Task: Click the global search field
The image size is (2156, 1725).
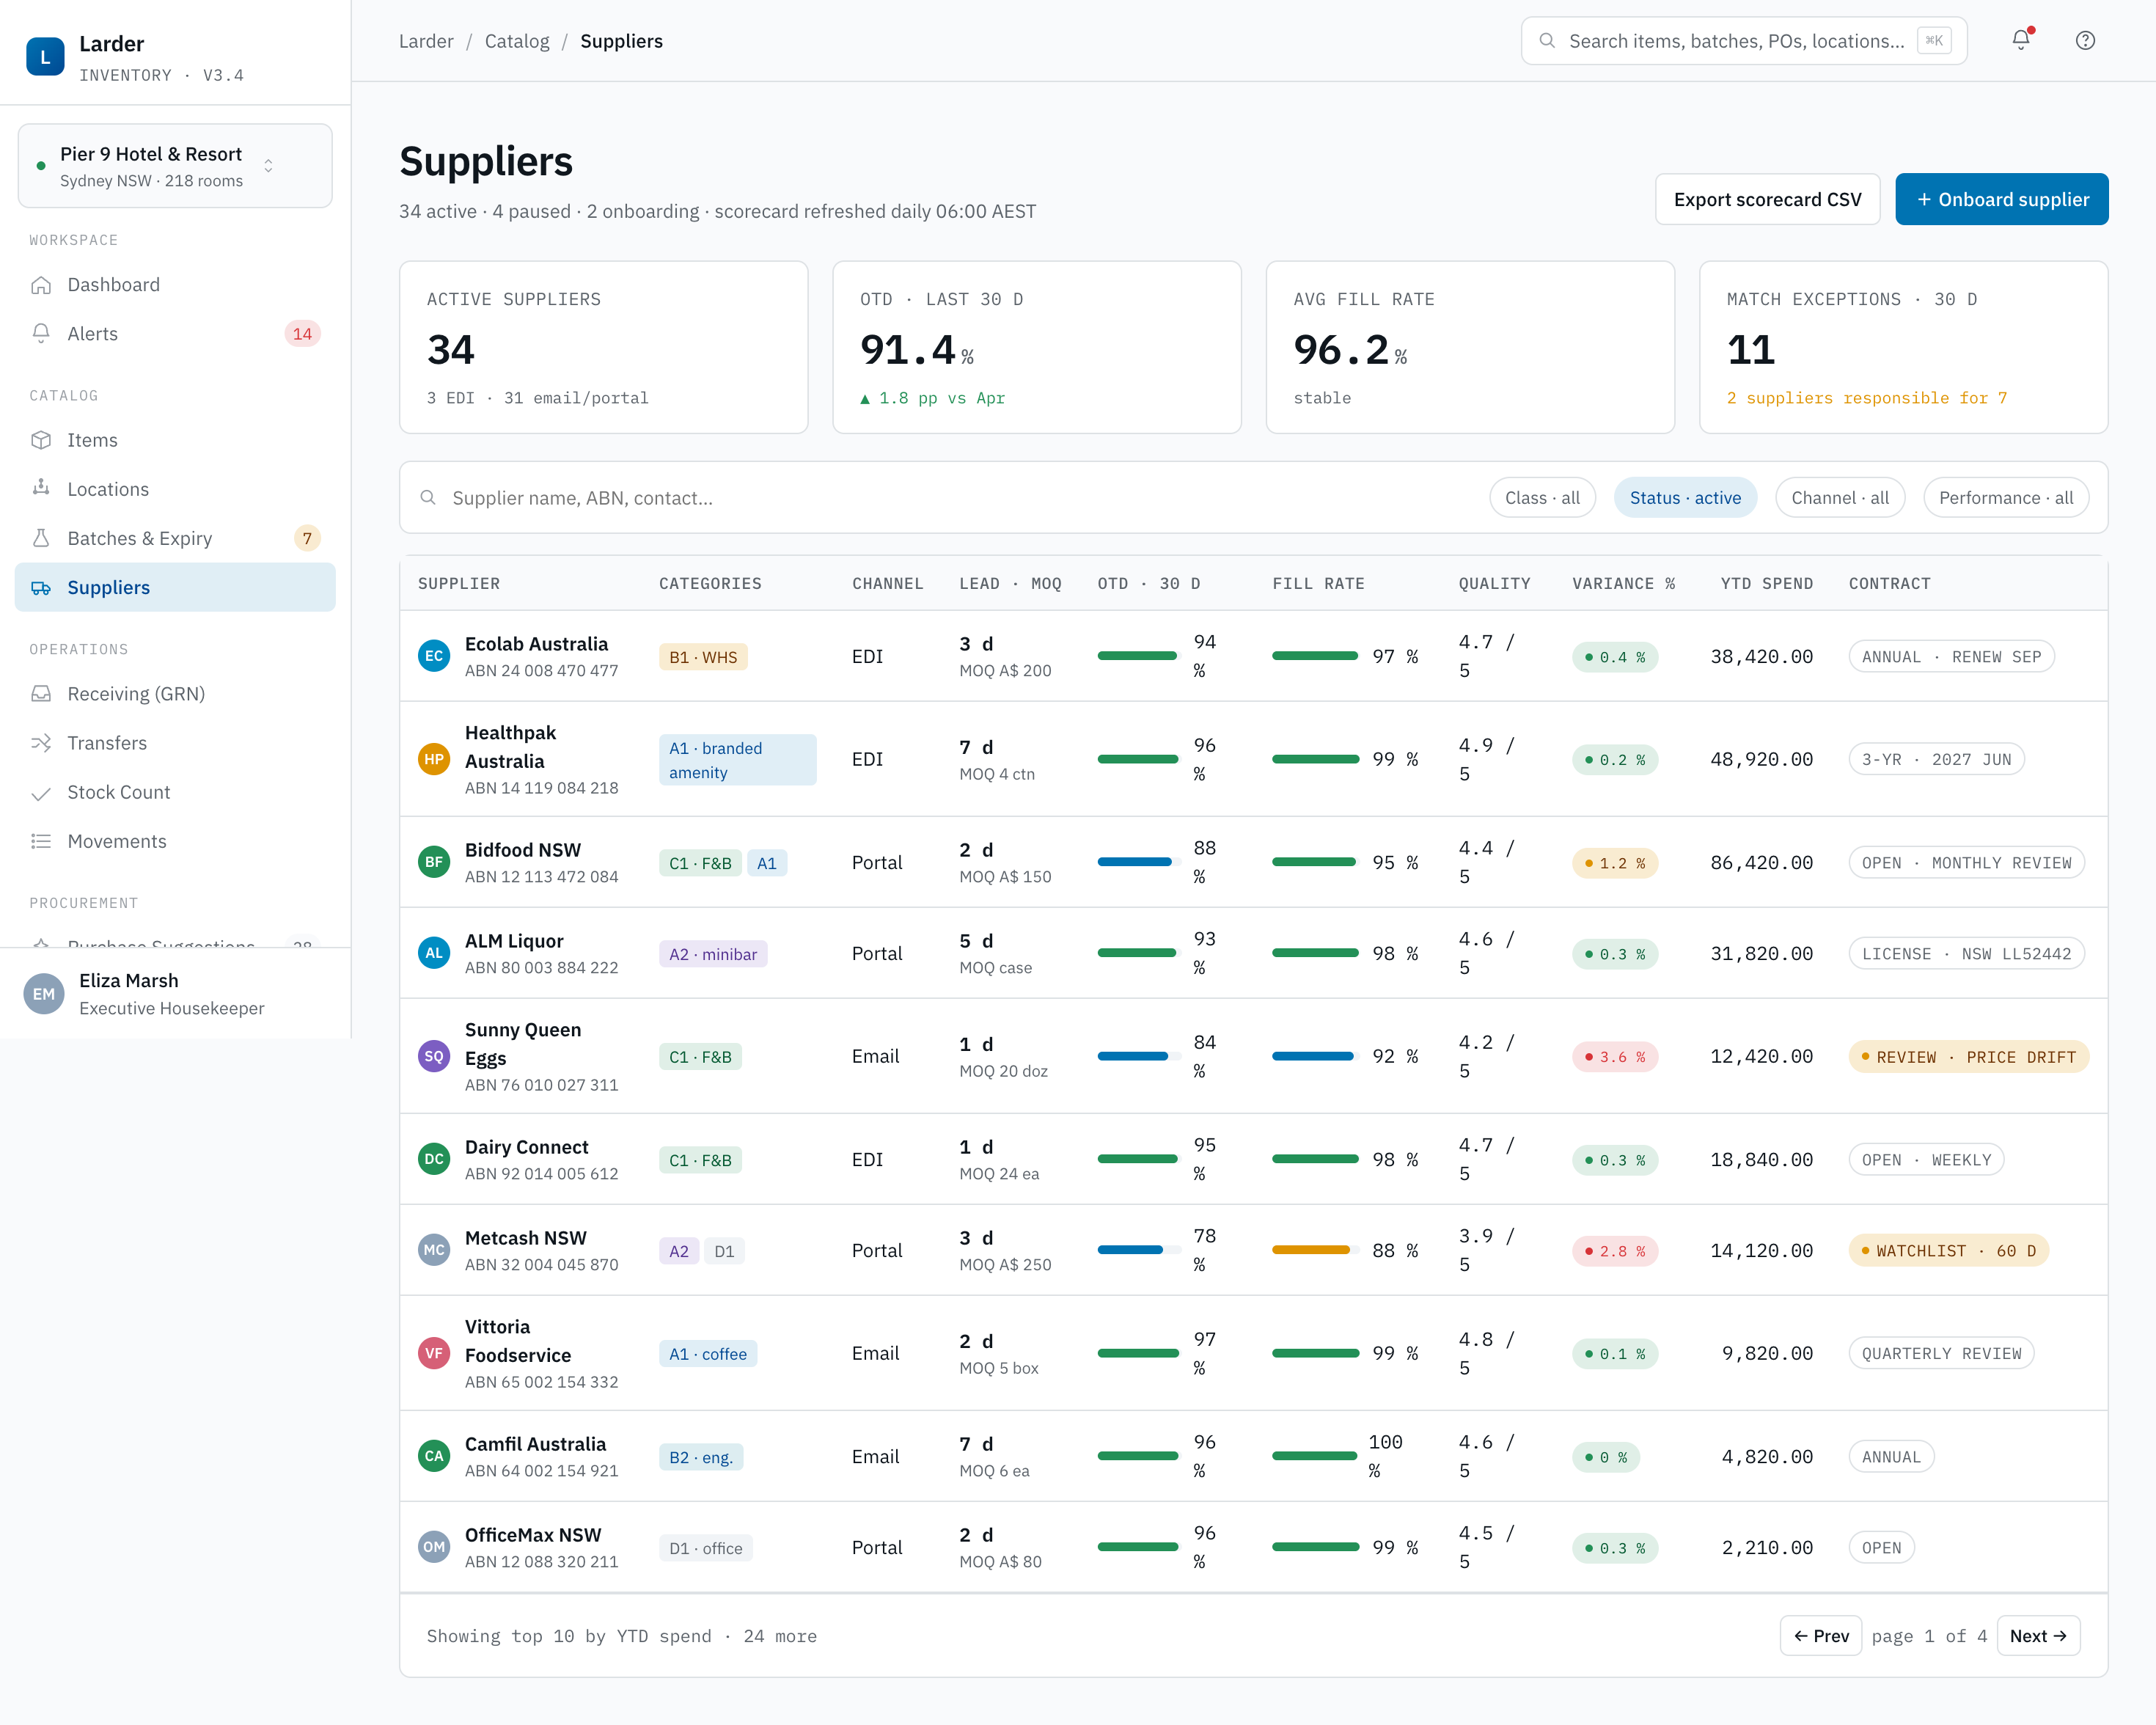Action: point(1744,41)
